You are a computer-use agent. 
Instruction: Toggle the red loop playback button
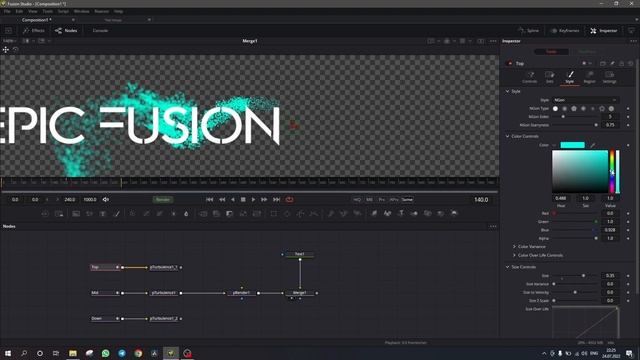click(289, 200)
